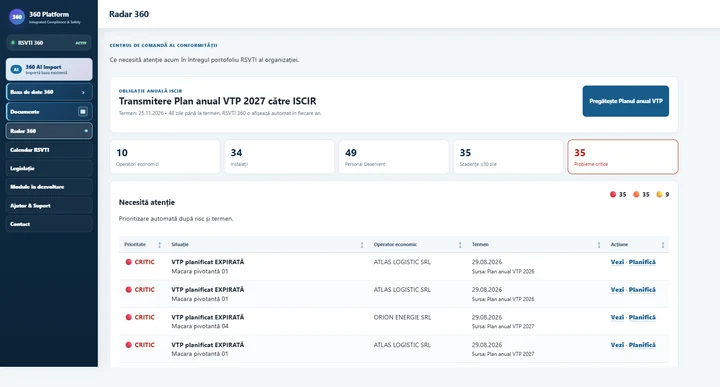
Task: Open Ajutor & Suport
Action: (x=49, y=205)
